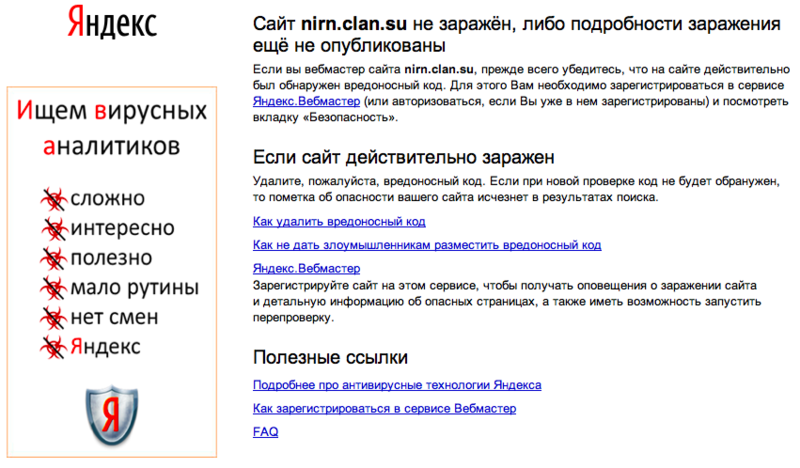The width and height of the screenshot is (800, 468).
Task: Click biohazard icon next to сложно
Action: [x=54, y=199]
